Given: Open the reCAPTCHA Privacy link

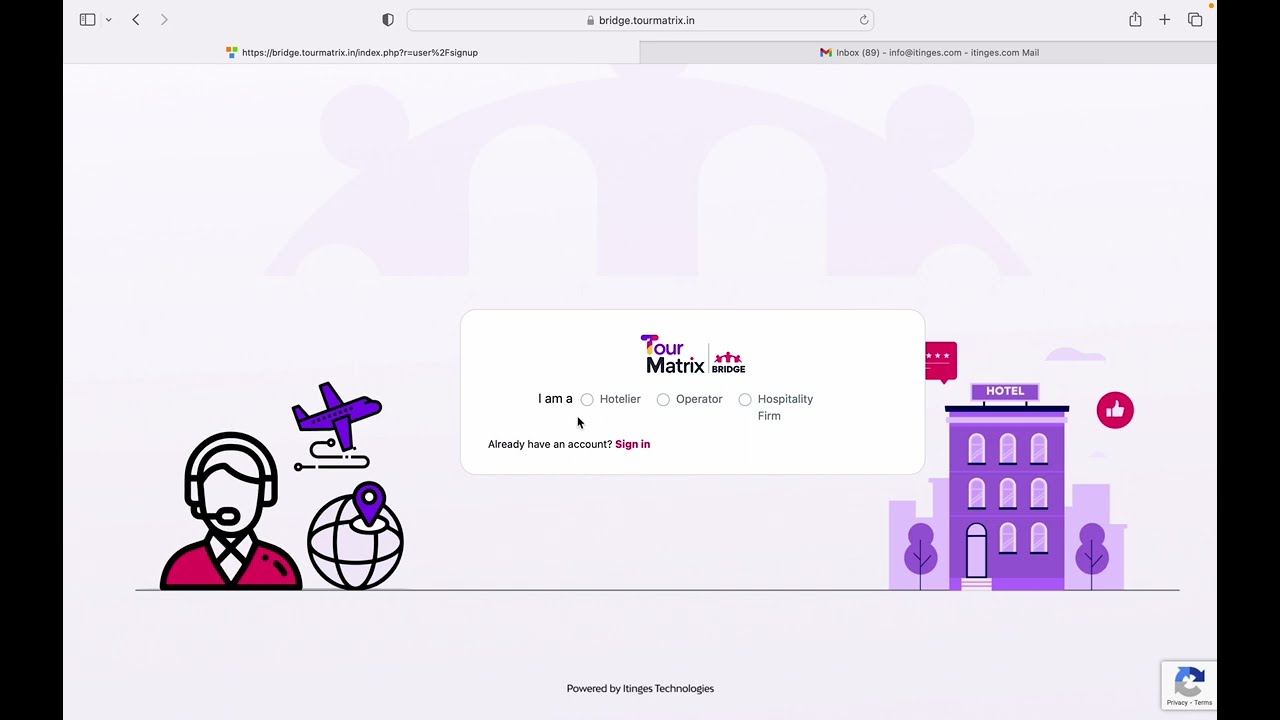Looking at the screenshot, I should click(x=1177, y=703).
